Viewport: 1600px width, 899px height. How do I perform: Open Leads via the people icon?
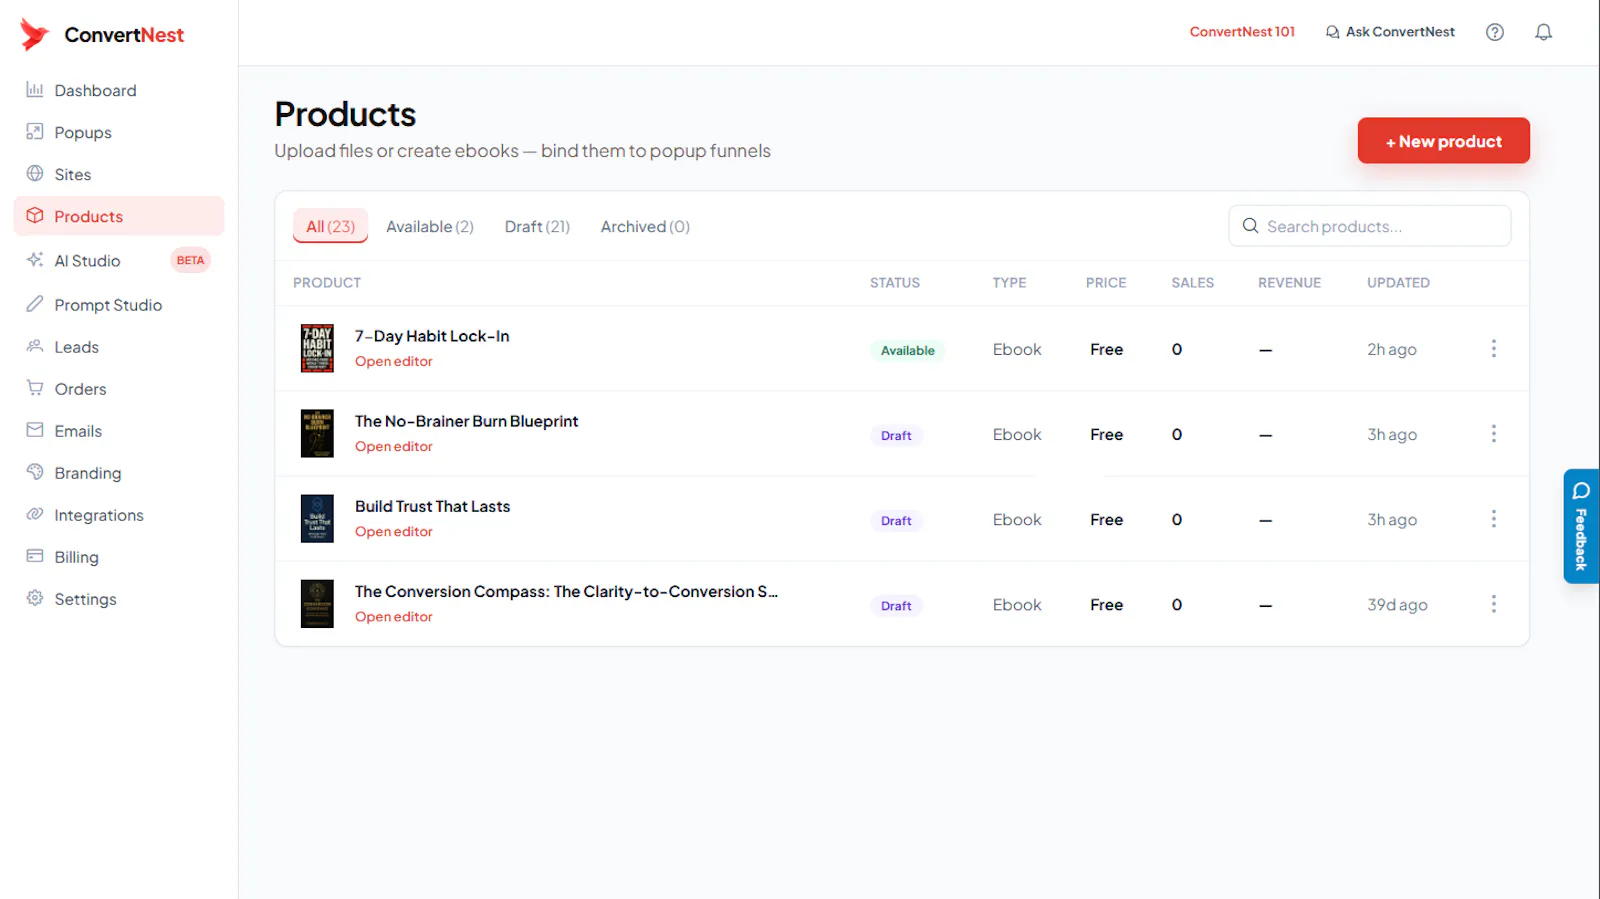(35, 346)
